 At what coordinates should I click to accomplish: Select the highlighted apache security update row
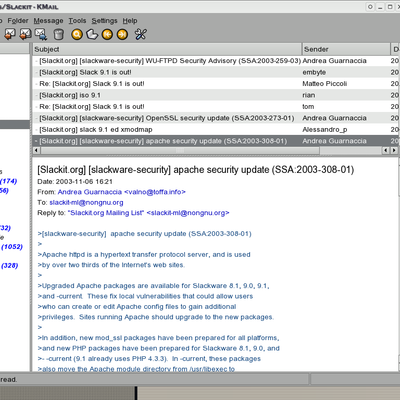coord(216,141)
